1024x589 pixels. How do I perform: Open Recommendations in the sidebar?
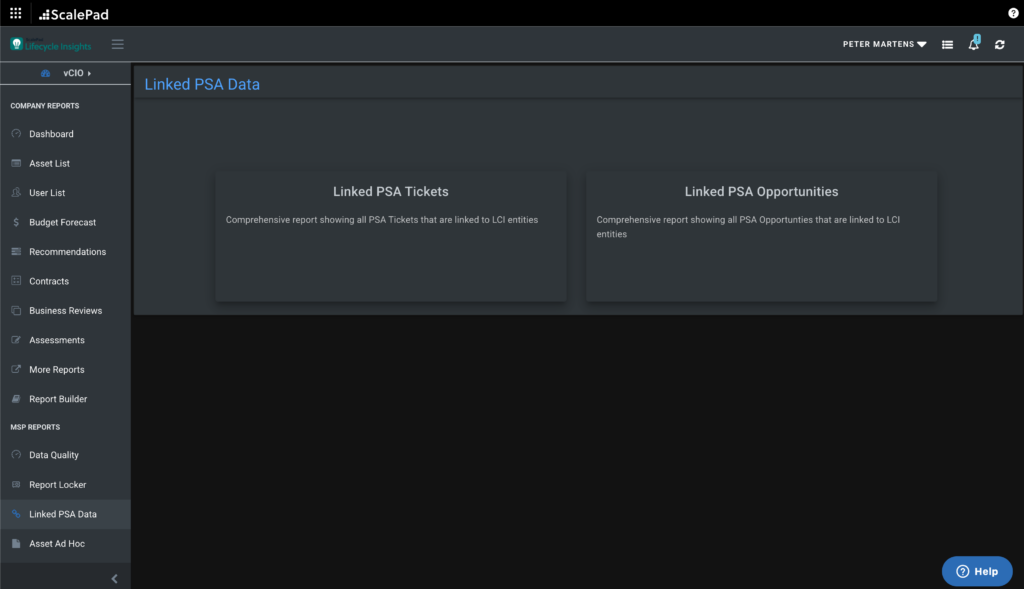click(65, 251)
